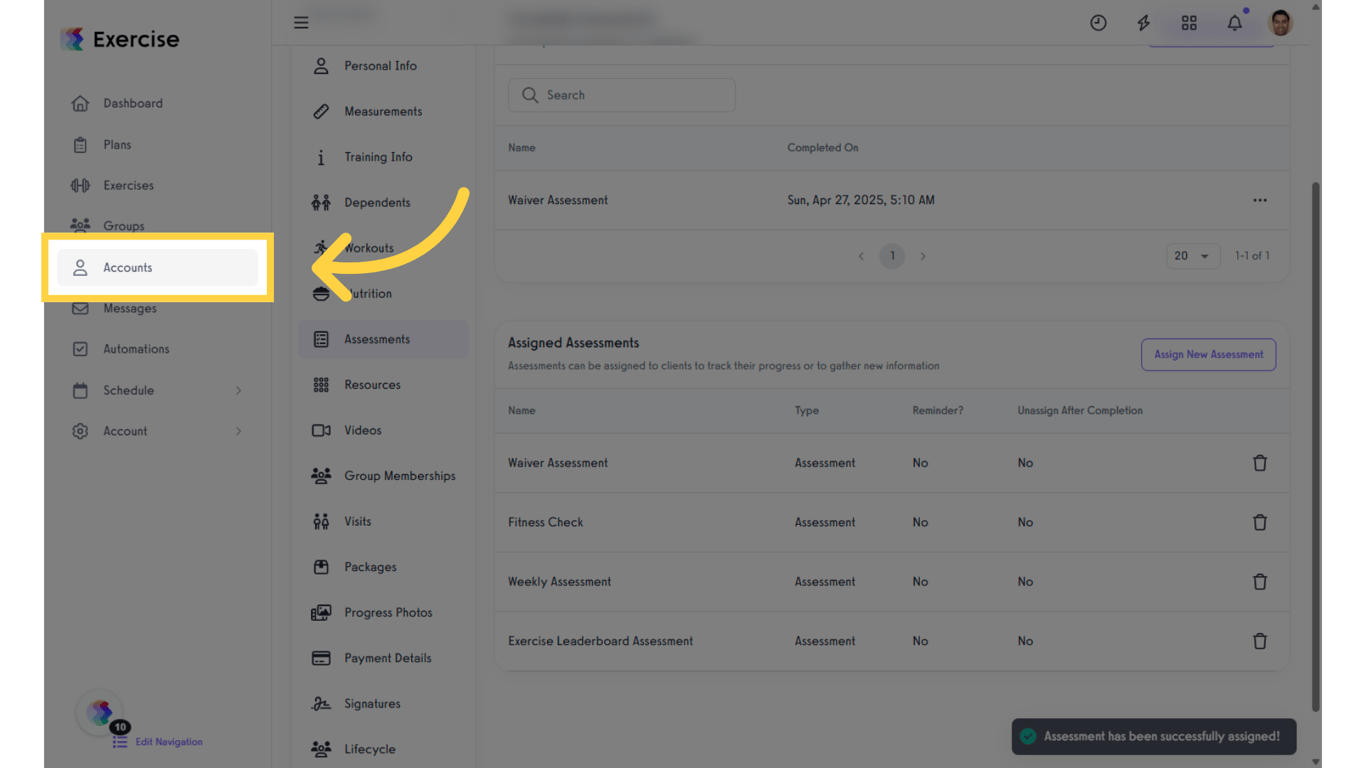The height and width of the screenshot is (768, 1366).
Task: Open the Accounts navigation item
Action: tap(127, 267)
